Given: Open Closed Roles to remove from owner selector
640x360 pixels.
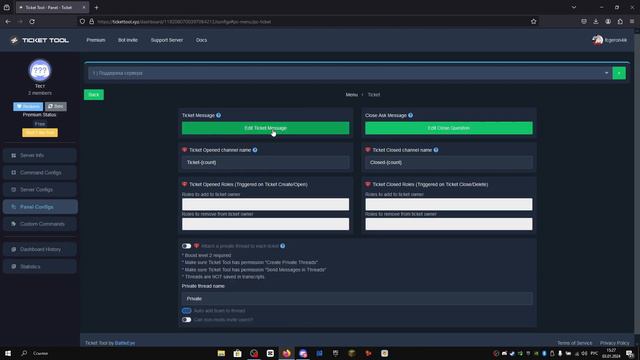Looking at the screenshot, I should point(449,224).
